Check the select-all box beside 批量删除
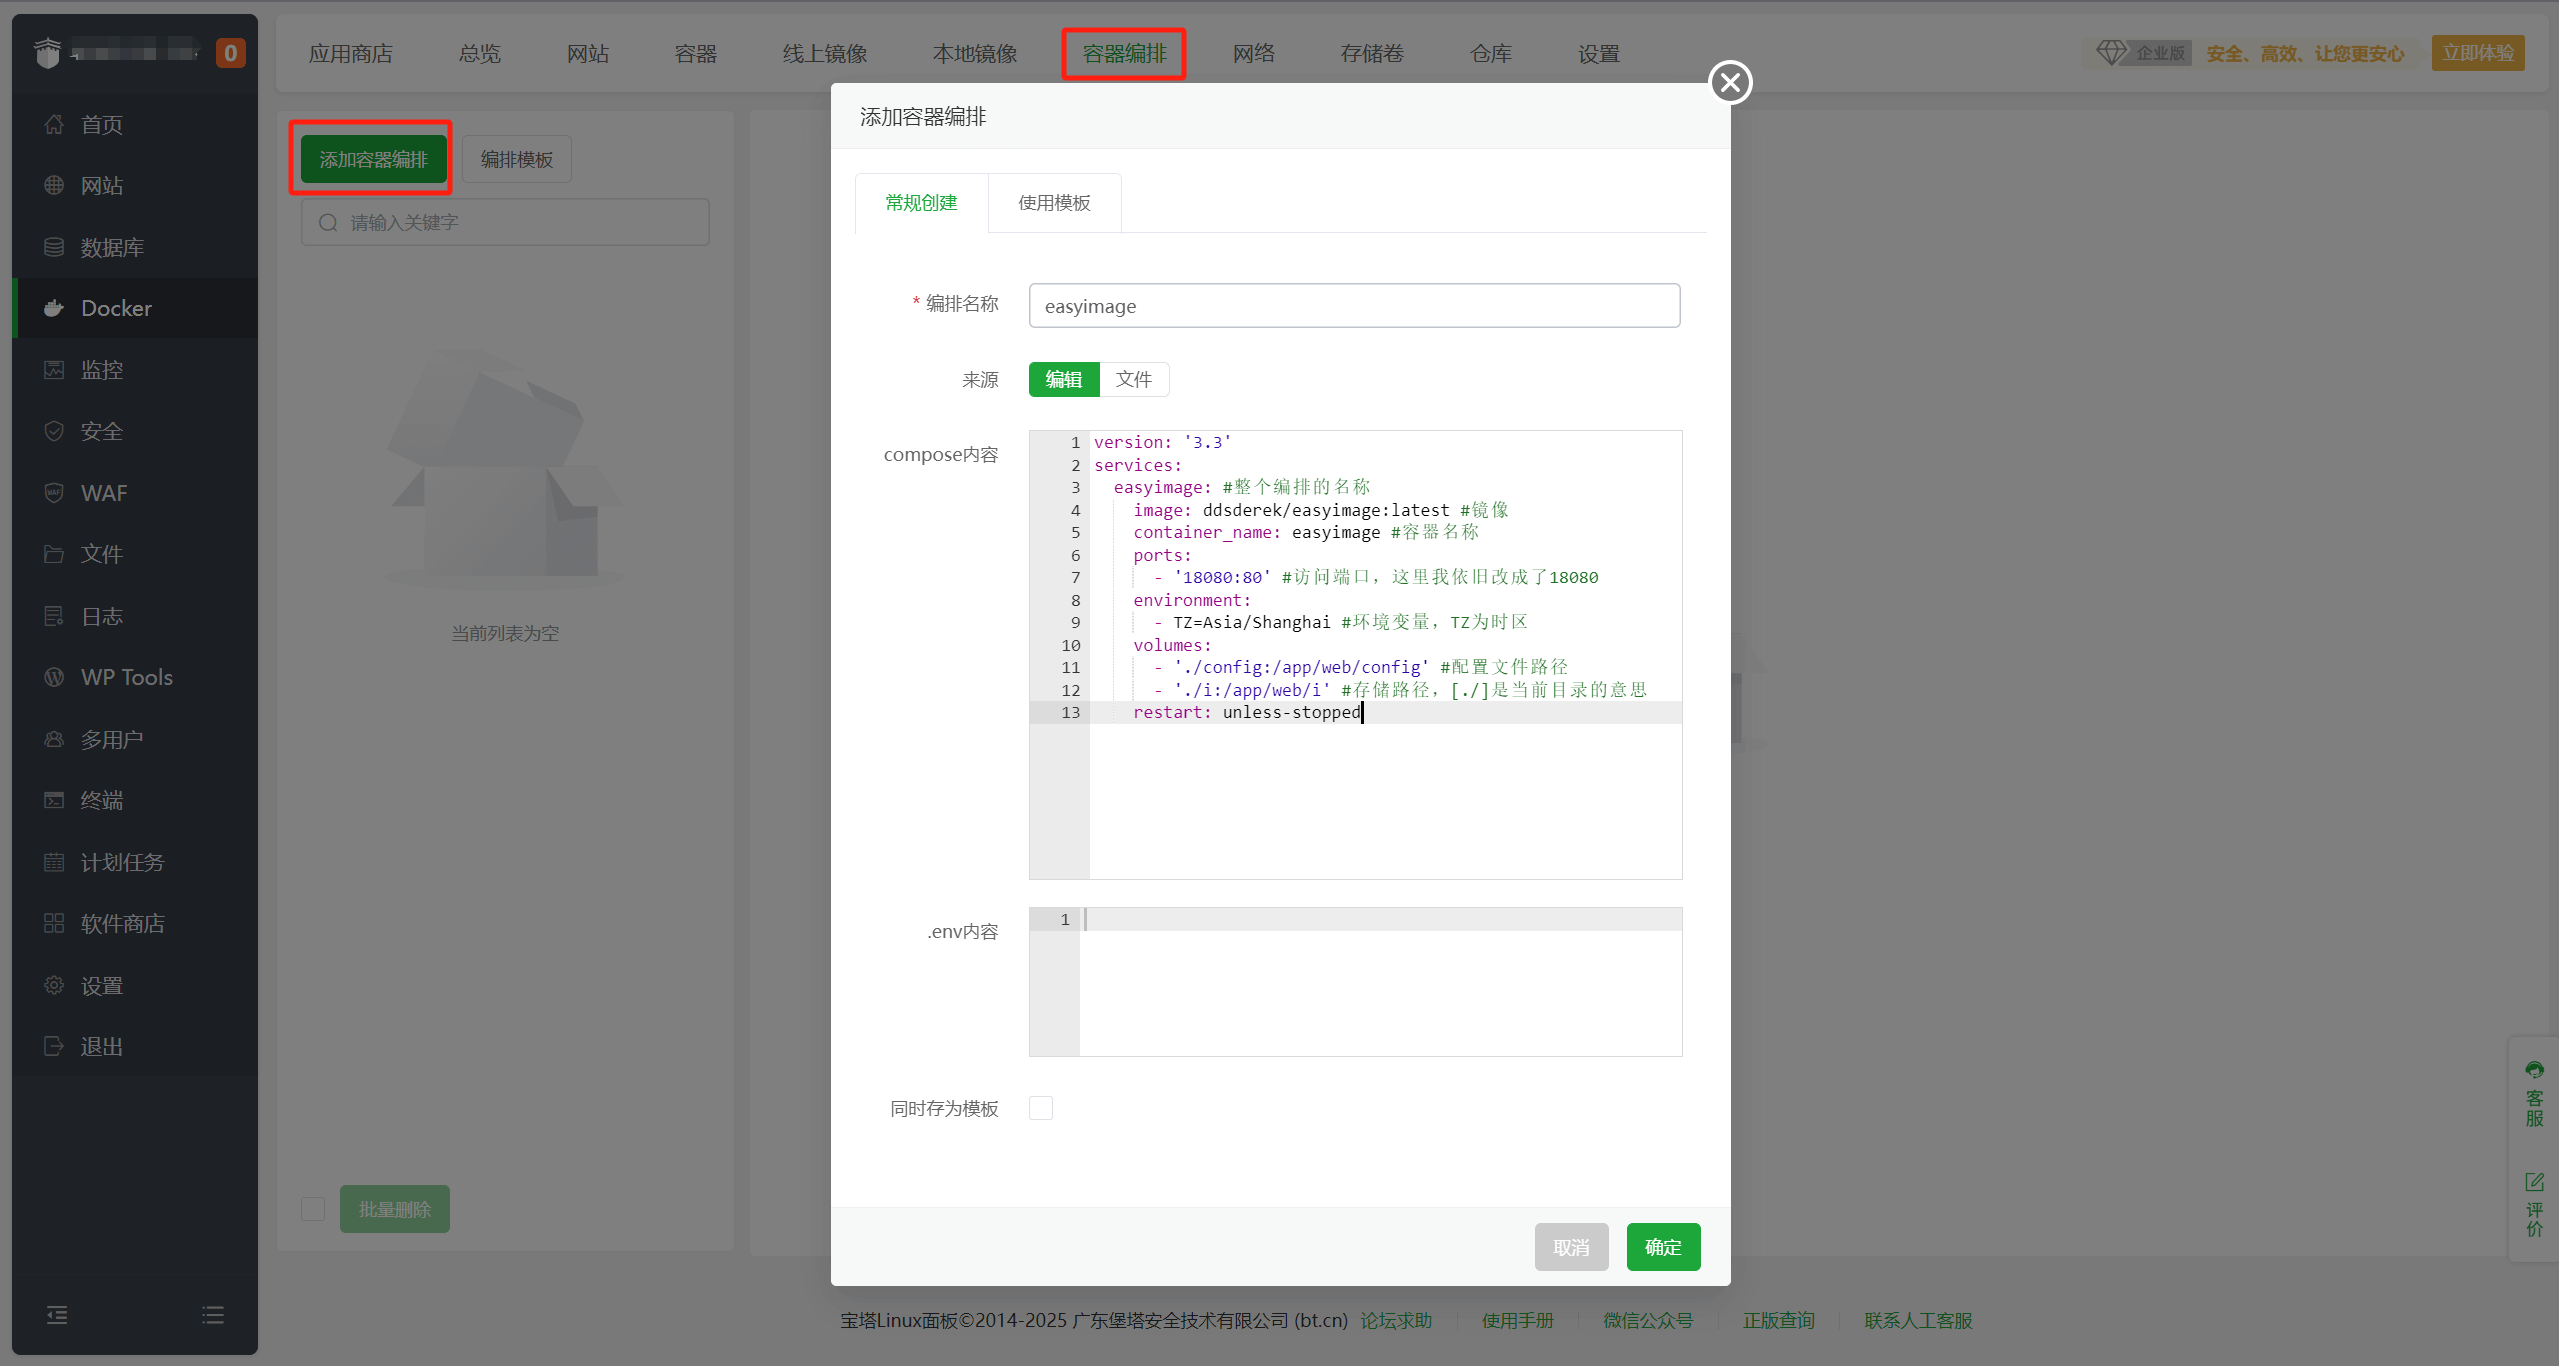This screenshot has height=1366, width=2559. point(313,1209)
